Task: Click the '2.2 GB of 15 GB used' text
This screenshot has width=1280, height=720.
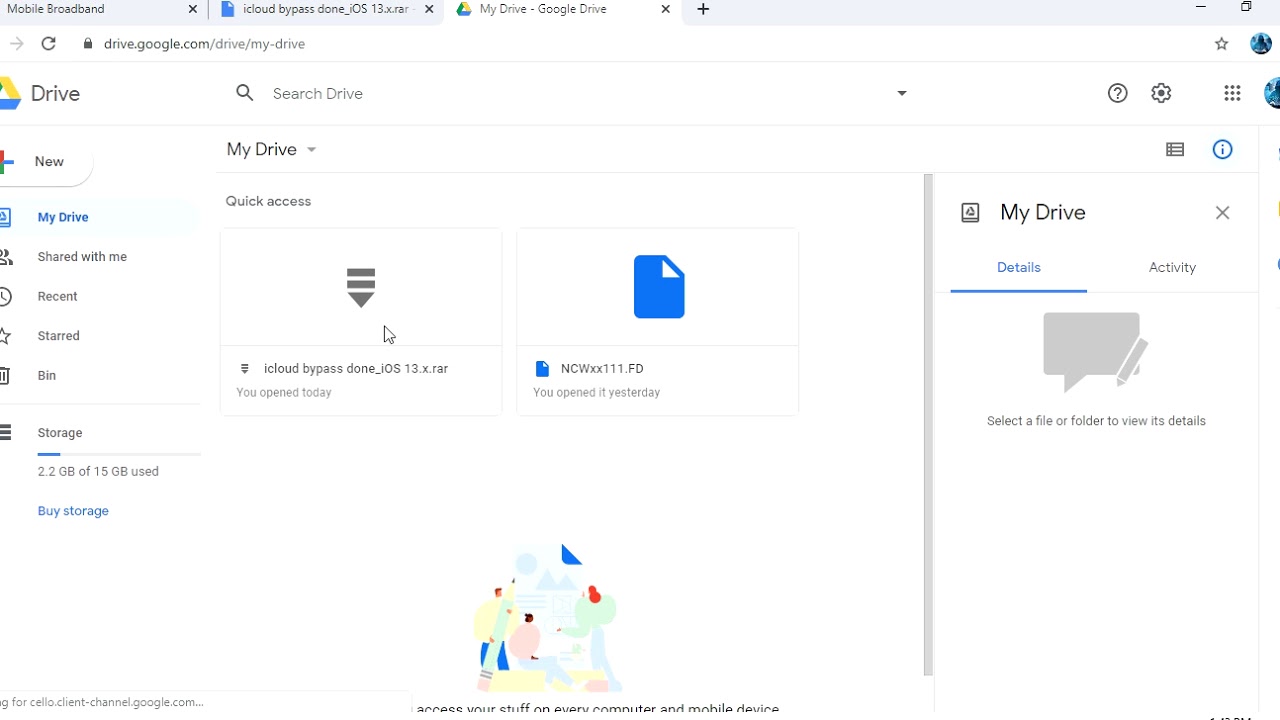Action: coord(98,471)
